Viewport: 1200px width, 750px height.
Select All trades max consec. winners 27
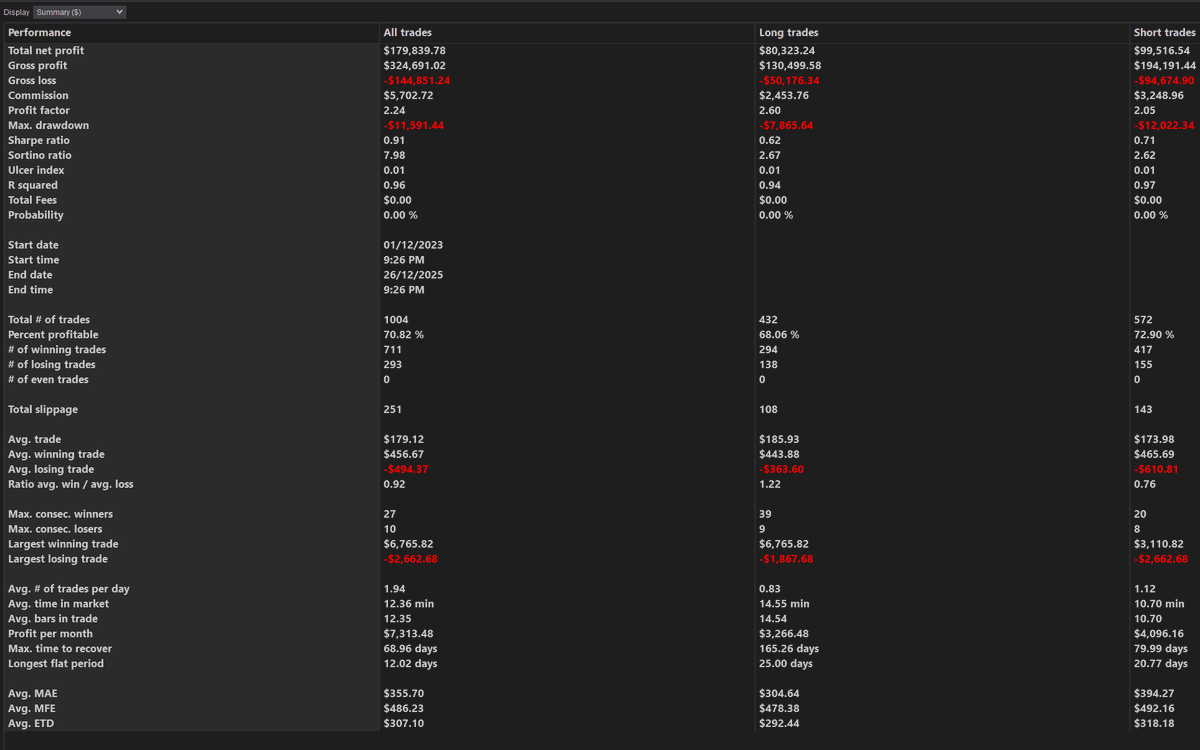(x=390, y=515)
